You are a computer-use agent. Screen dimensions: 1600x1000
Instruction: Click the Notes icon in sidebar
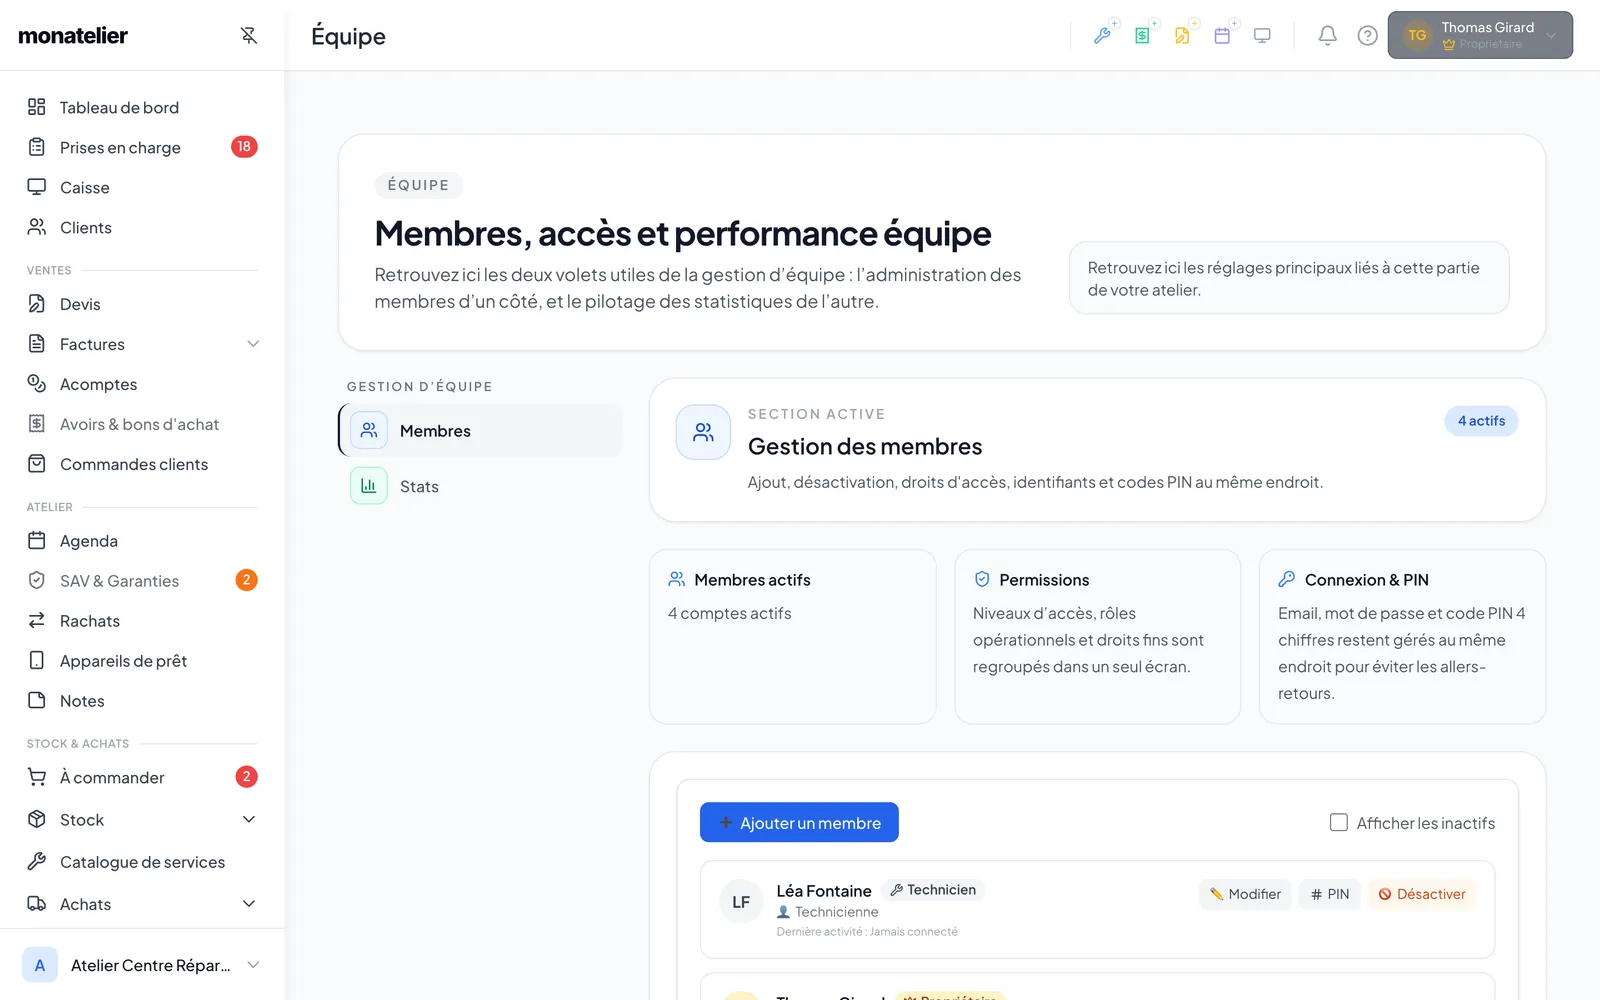(x=37, y=700)
